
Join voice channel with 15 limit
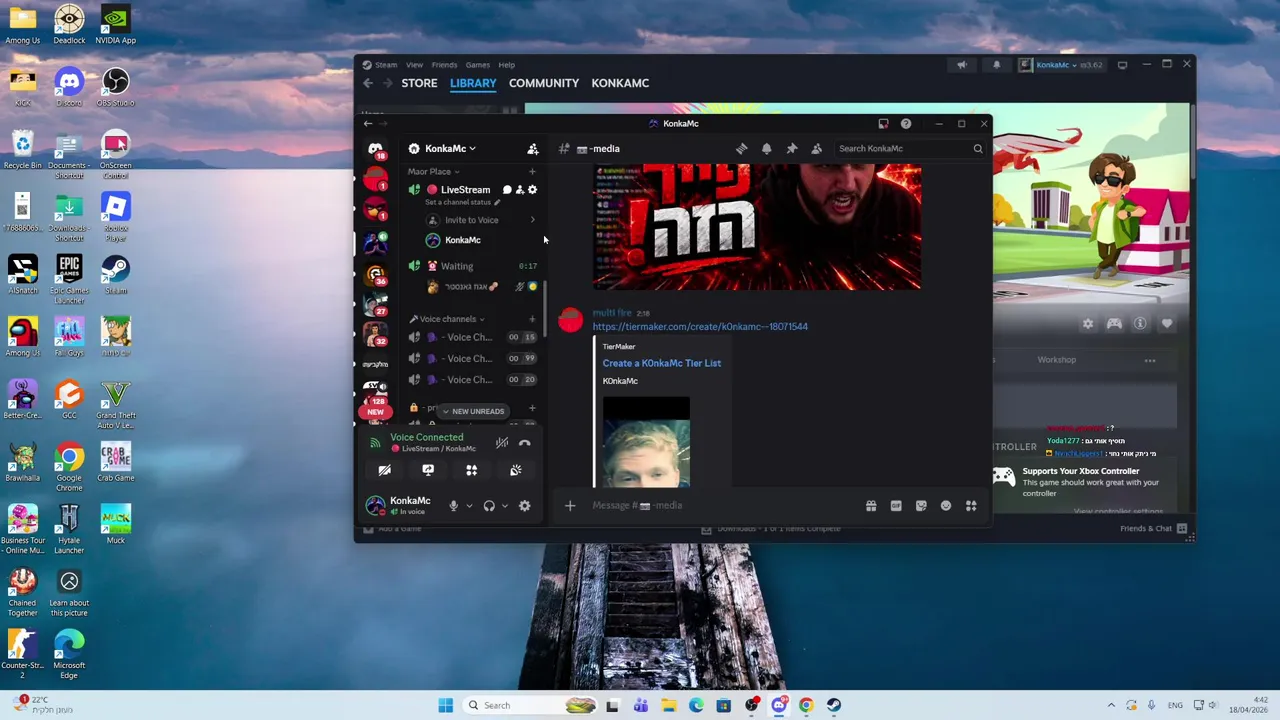tap(473, 337)
